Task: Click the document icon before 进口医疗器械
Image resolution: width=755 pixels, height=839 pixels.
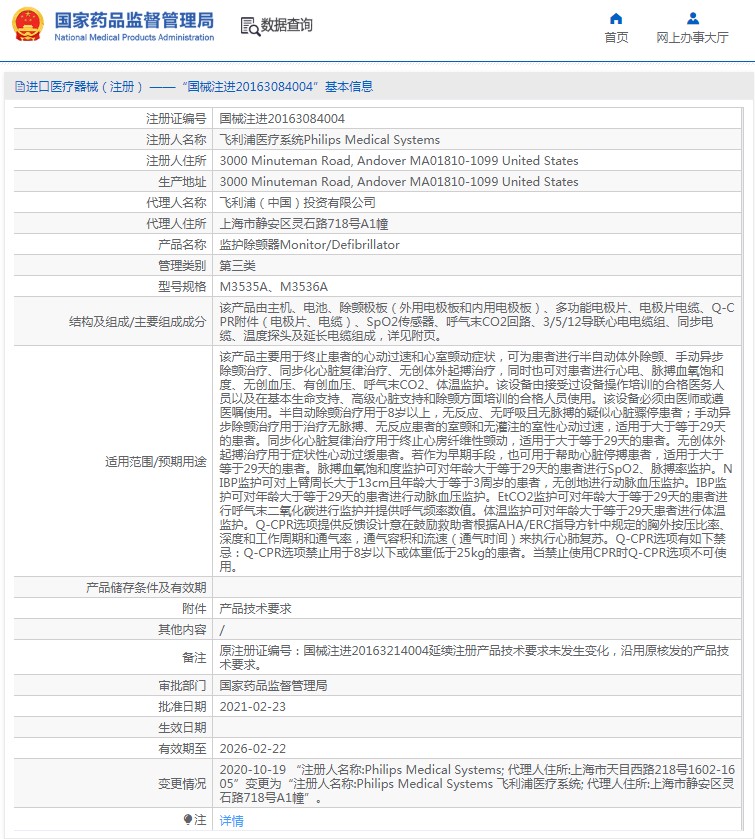Action: (19, 87)
